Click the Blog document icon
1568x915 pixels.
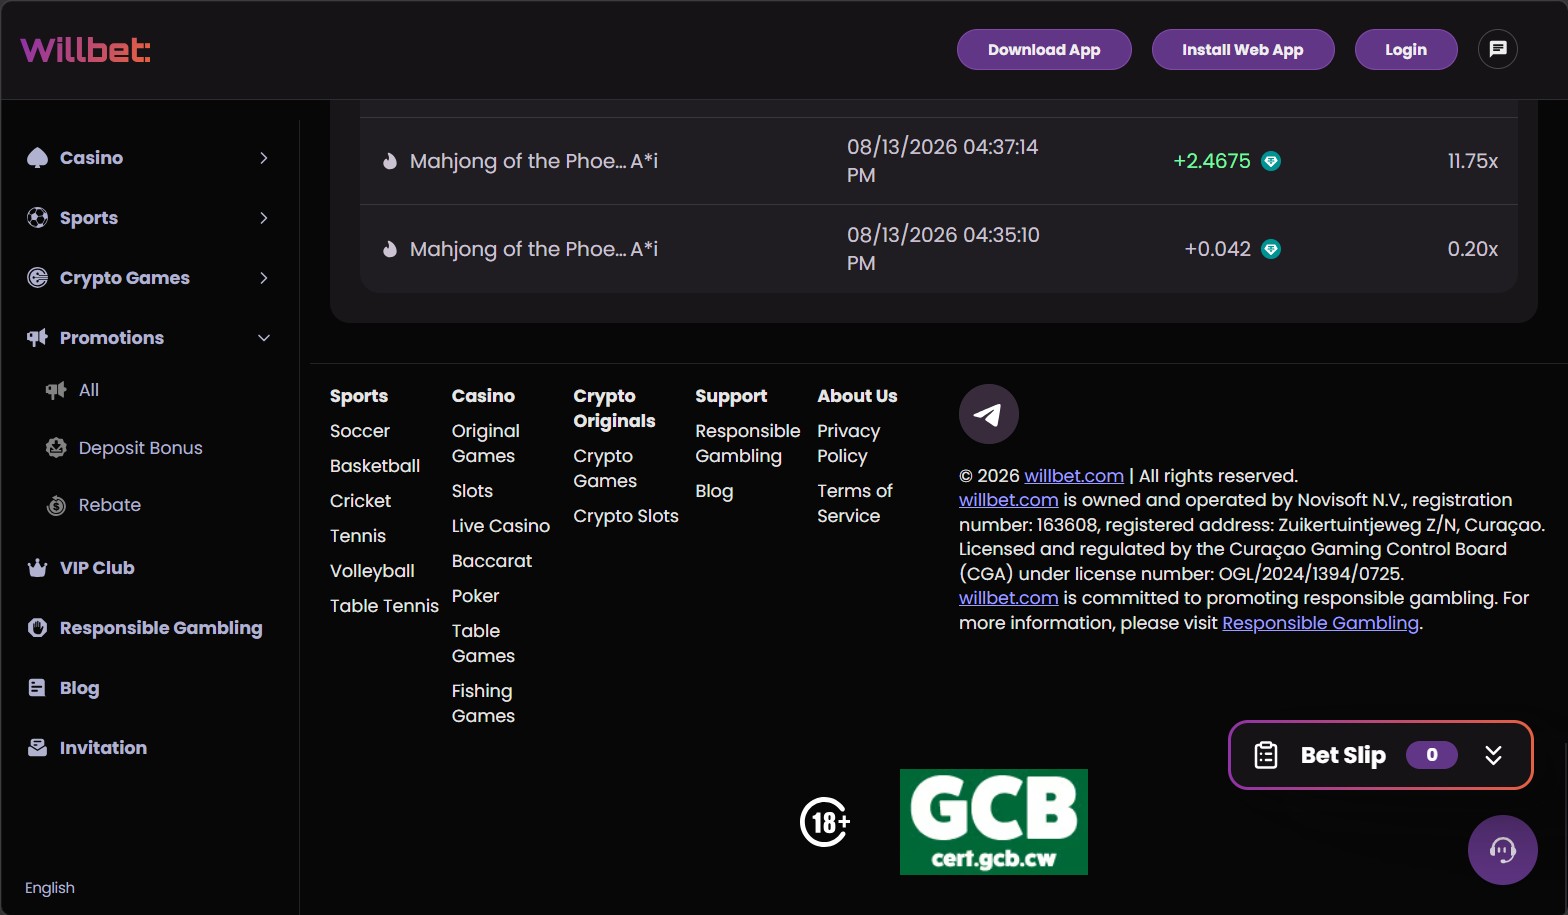tap(38, 688)
